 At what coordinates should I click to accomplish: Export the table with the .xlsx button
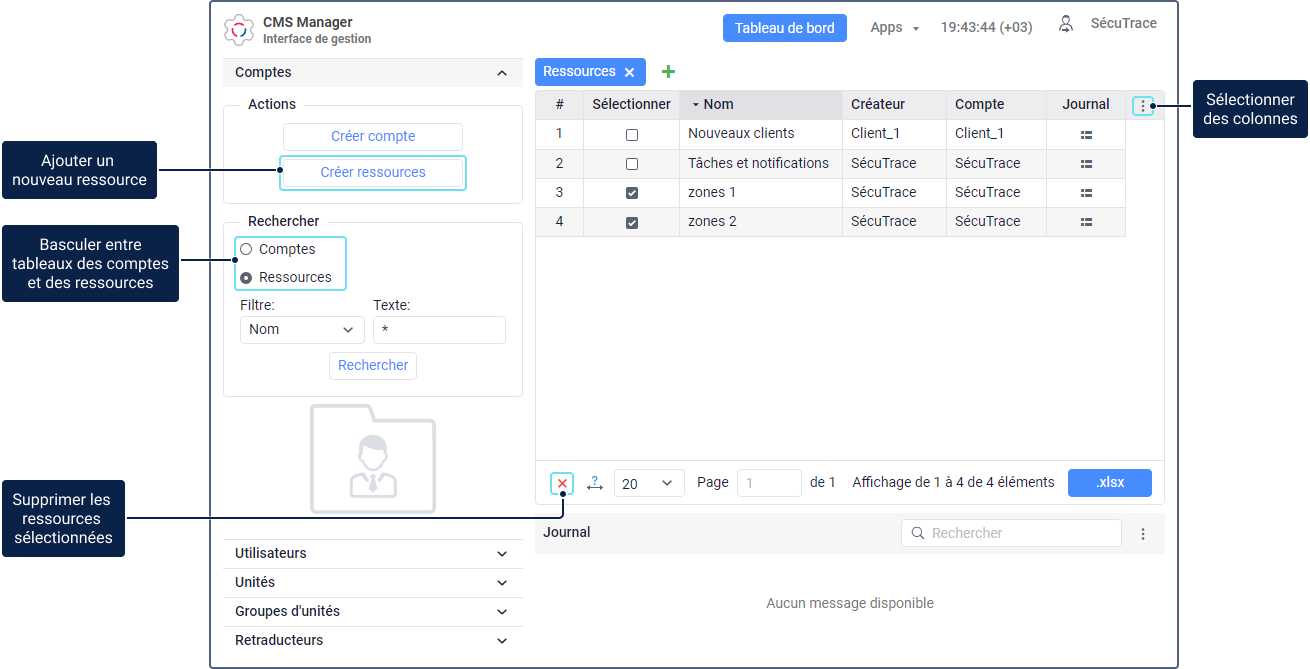tap(1109, 483)
